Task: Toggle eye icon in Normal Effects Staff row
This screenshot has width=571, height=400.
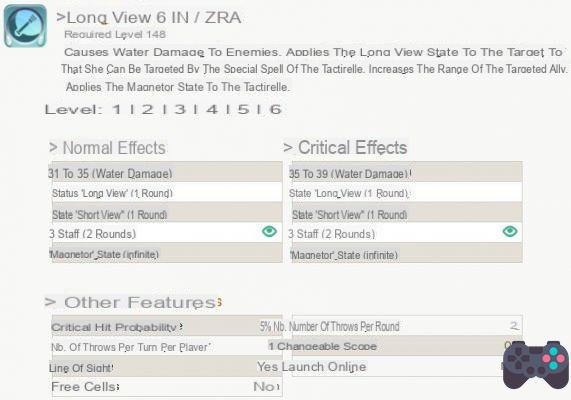Action: pyautogui.click(x=269, y=231)
